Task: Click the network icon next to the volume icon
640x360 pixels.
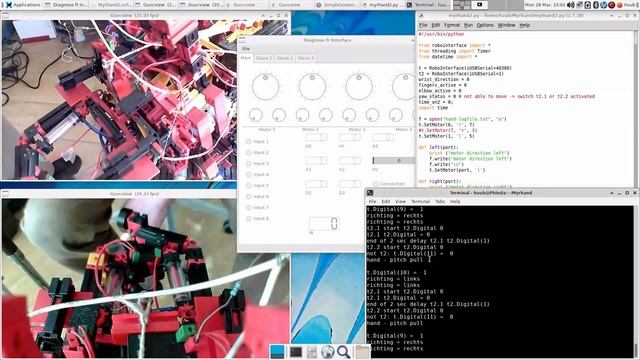Action: 579,5
